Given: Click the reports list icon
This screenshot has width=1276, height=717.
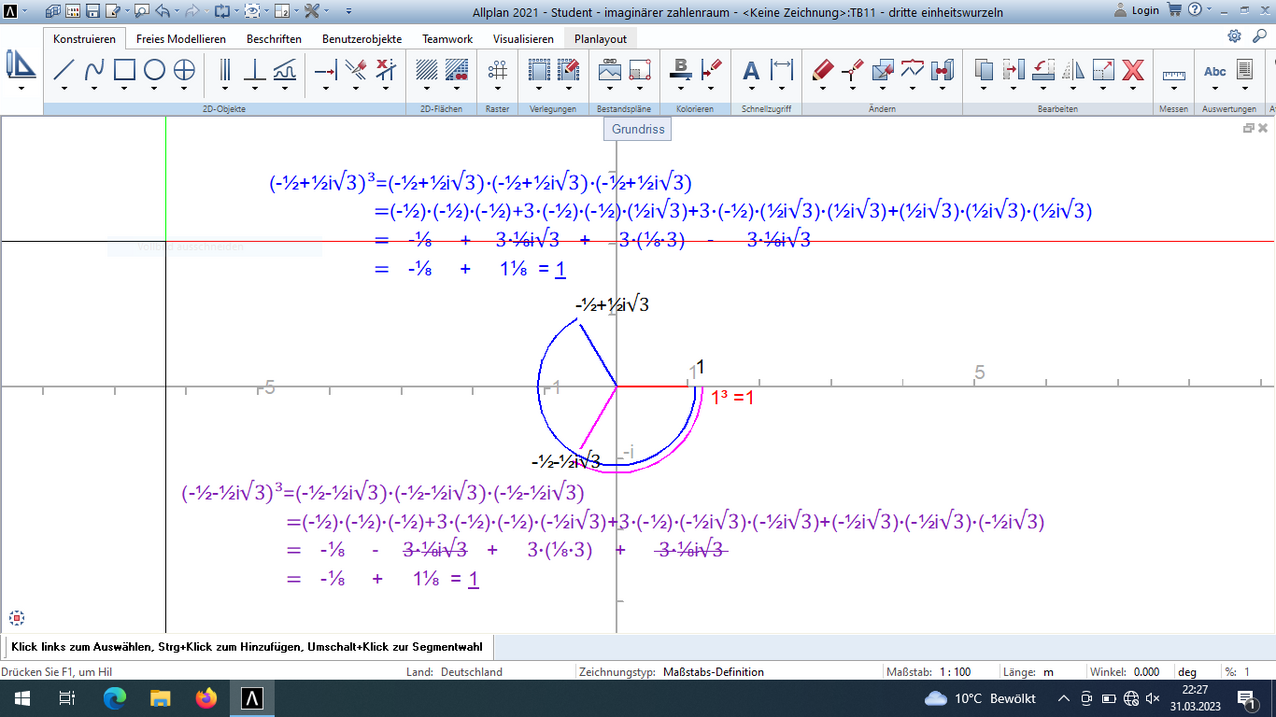Looking at the screenshot, I should coord(1245,70).
